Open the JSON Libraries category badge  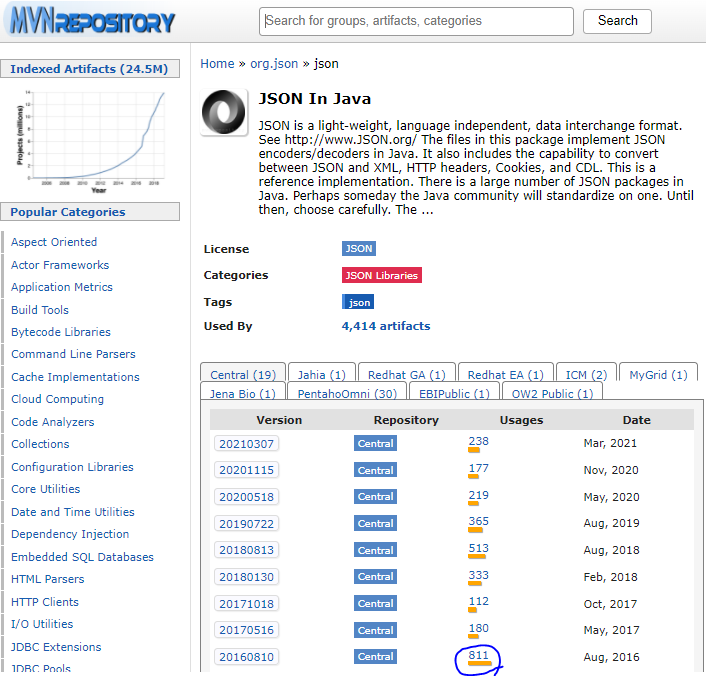click(381, 275)
